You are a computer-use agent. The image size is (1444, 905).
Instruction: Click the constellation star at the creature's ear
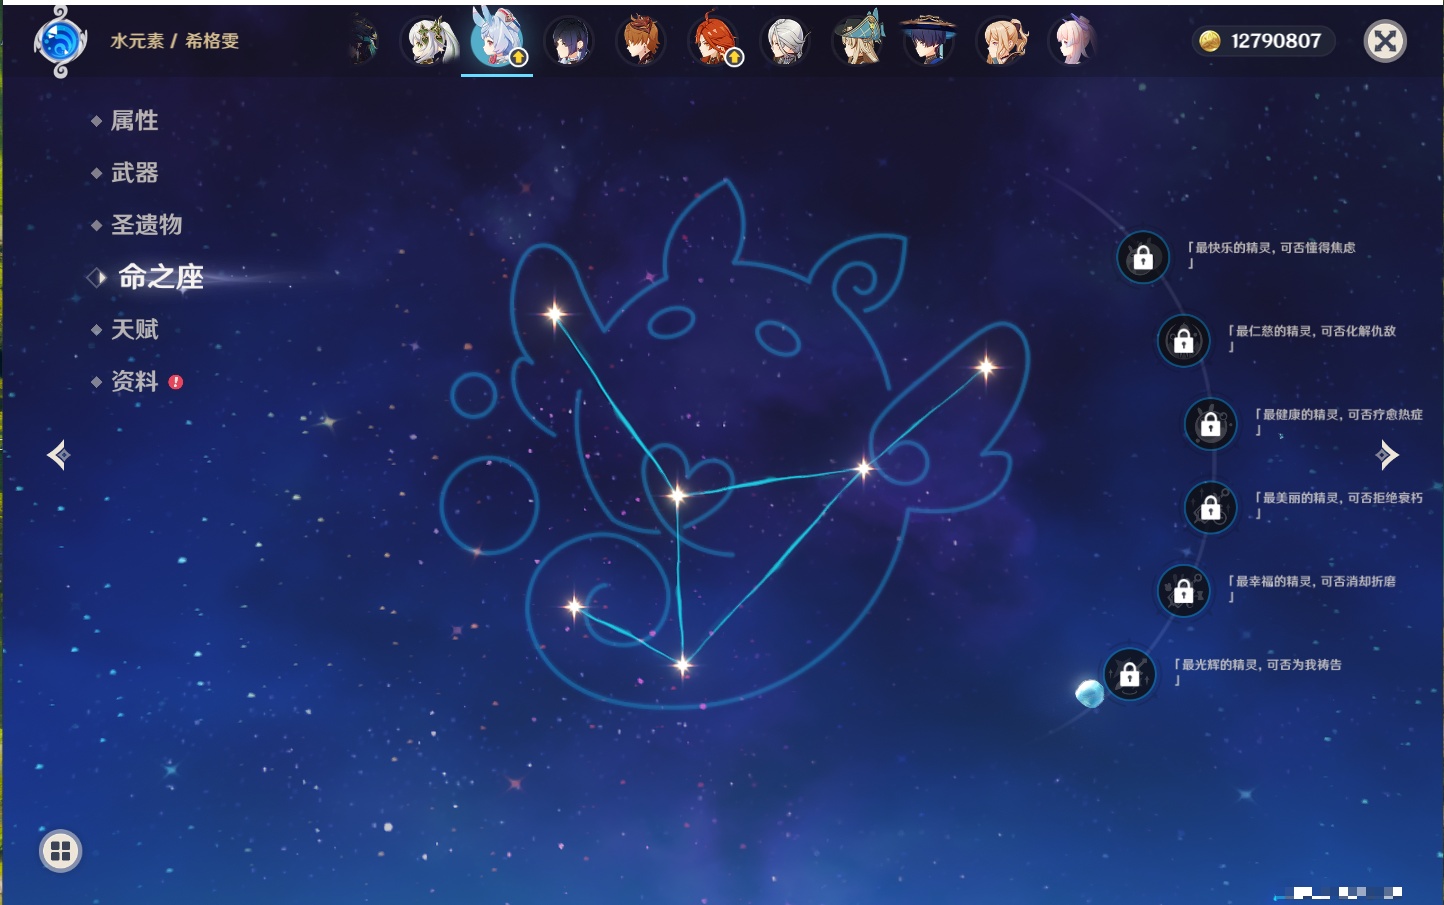554,314
